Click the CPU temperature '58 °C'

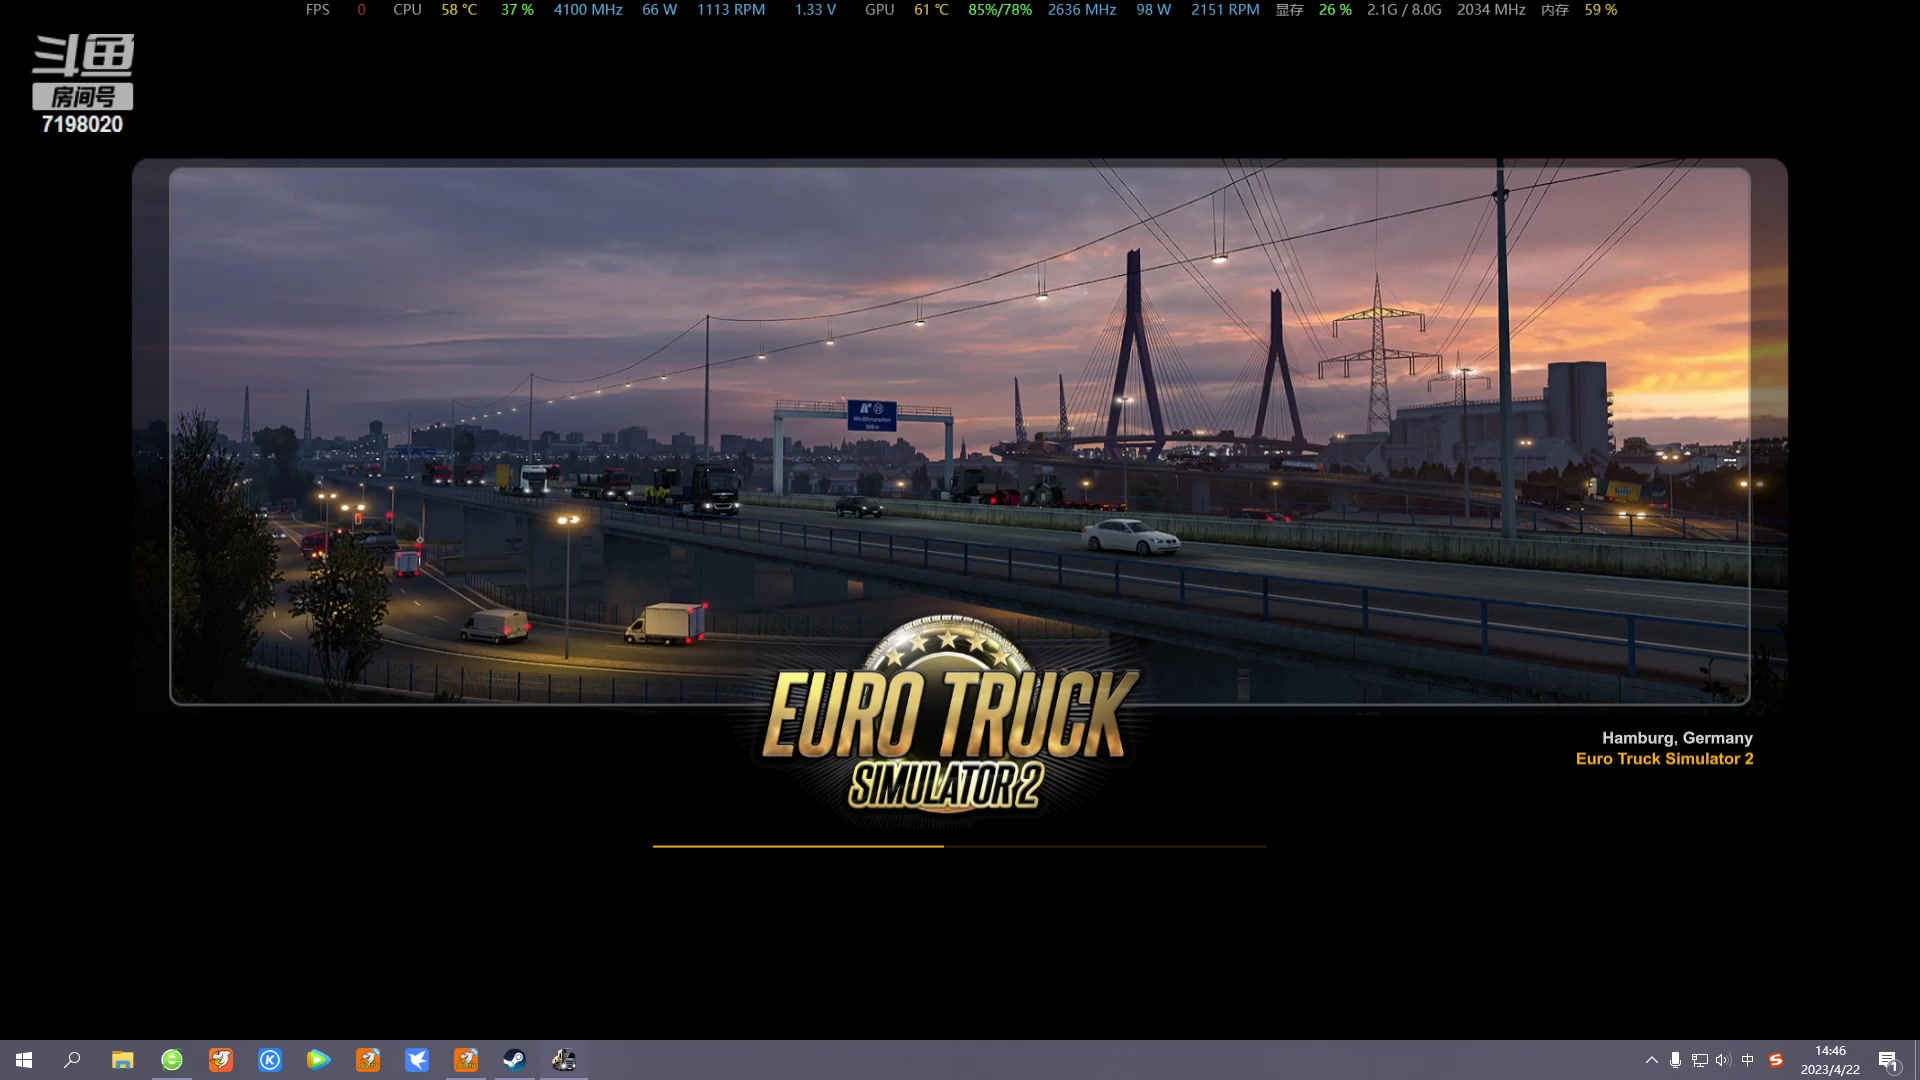pyautogui.click(x=459, y=9)
